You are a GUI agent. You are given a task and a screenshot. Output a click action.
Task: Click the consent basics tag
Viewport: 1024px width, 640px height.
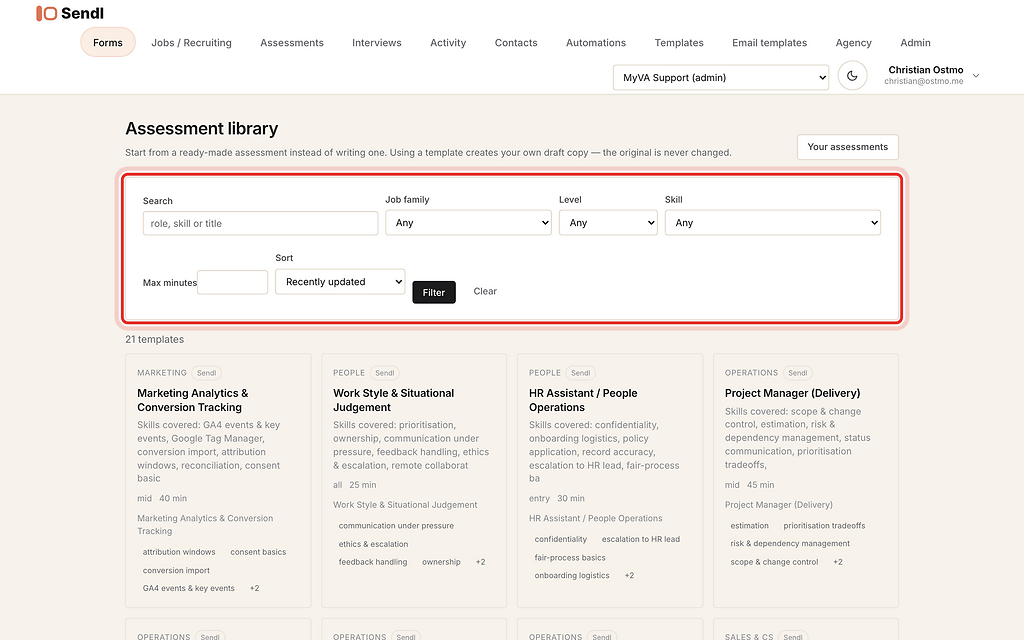click(258, 552)
